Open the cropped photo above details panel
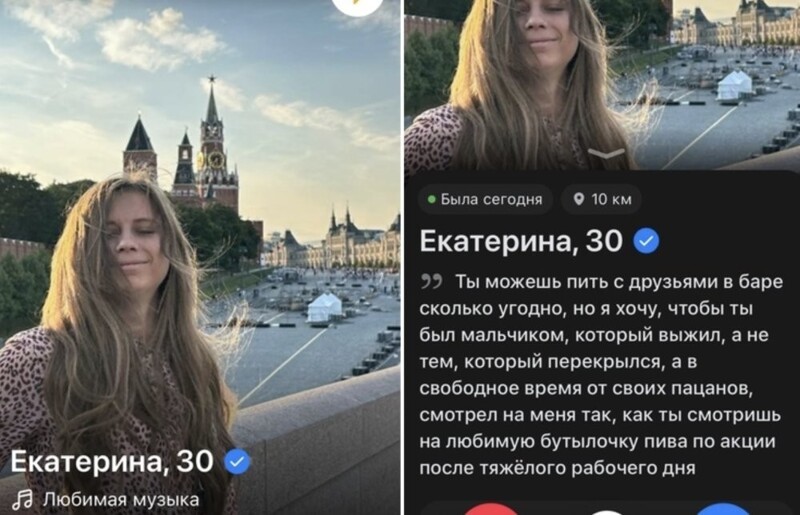Viewport: 800px width, 515px height. tap(602, 84)
